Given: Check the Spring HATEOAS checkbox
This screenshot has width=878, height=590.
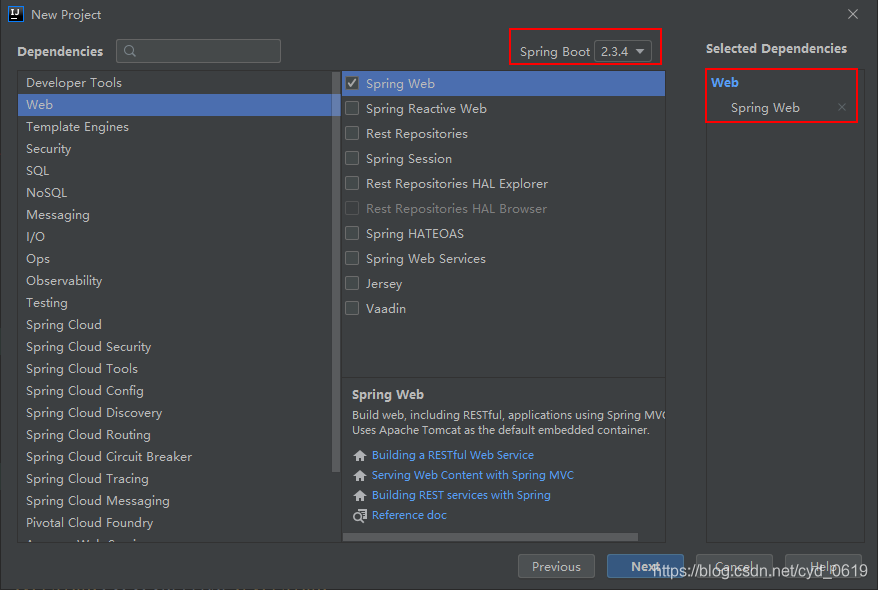Looking at the screenshot, I should [352, 233].
